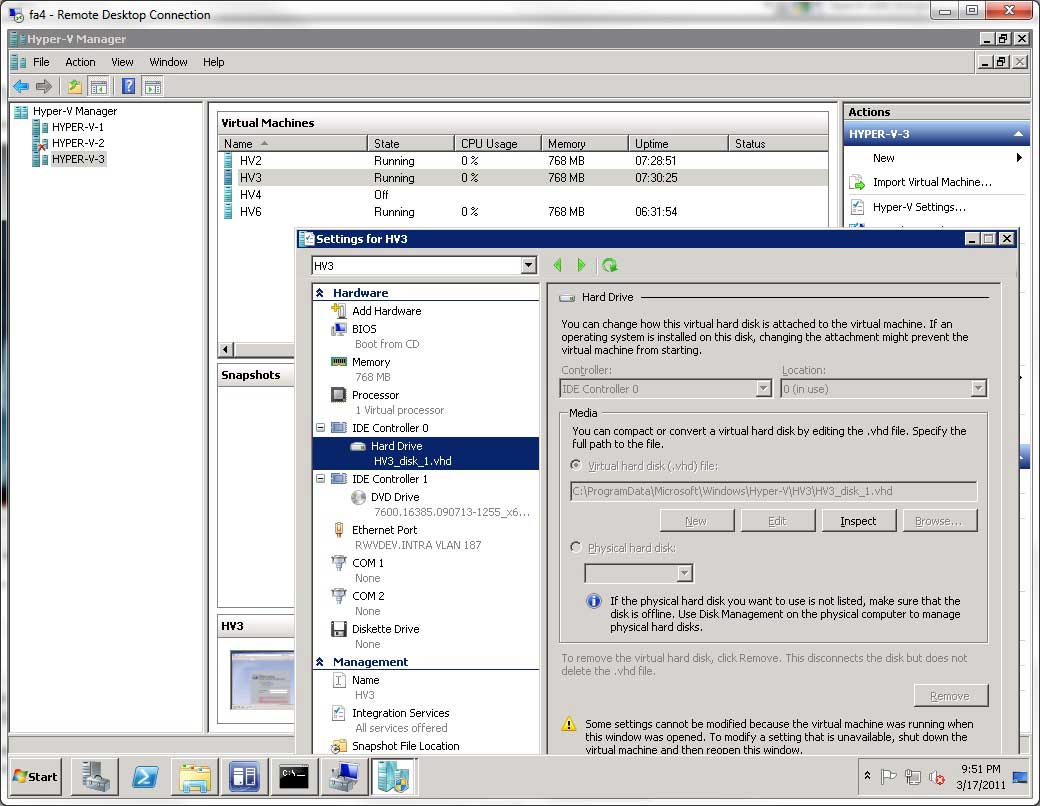
Task: Show hidden tray icons arrow
Action: coord(867,775)
